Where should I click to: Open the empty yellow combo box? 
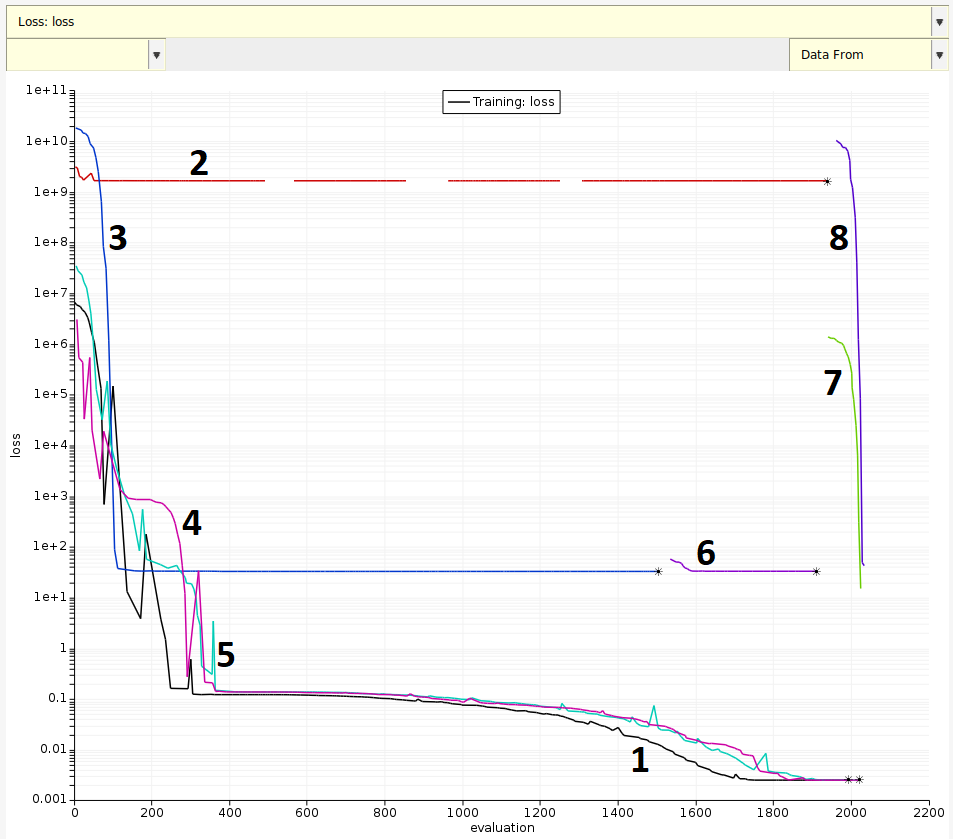point(77,54)
